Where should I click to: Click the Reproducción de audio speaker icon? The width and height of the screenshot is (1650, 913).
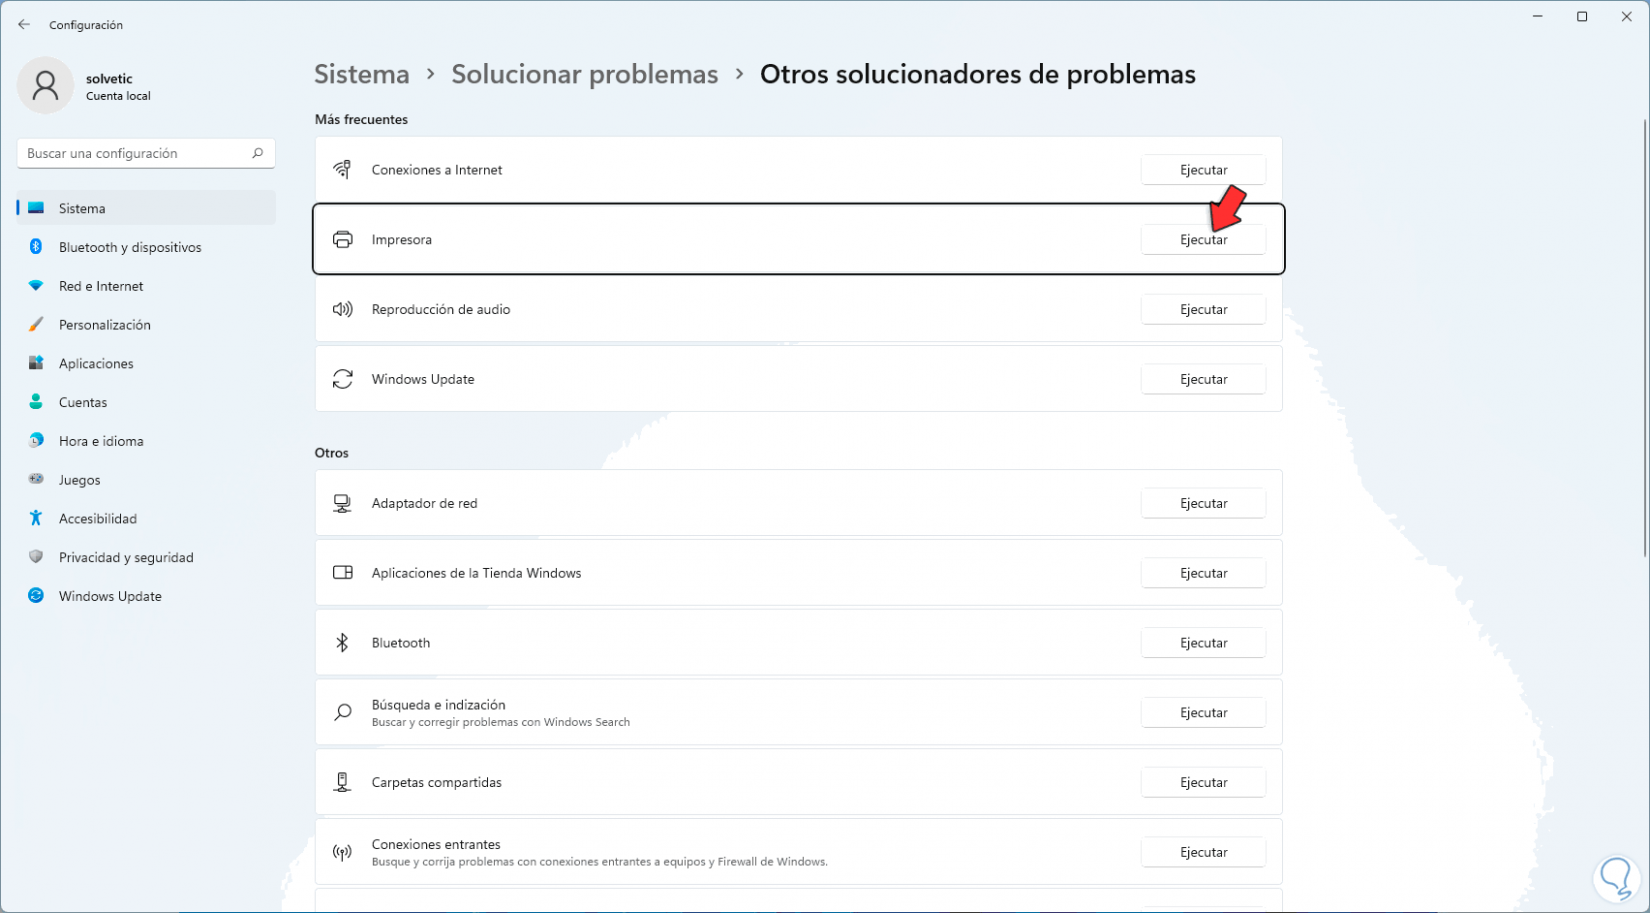(x=343, y=310)
